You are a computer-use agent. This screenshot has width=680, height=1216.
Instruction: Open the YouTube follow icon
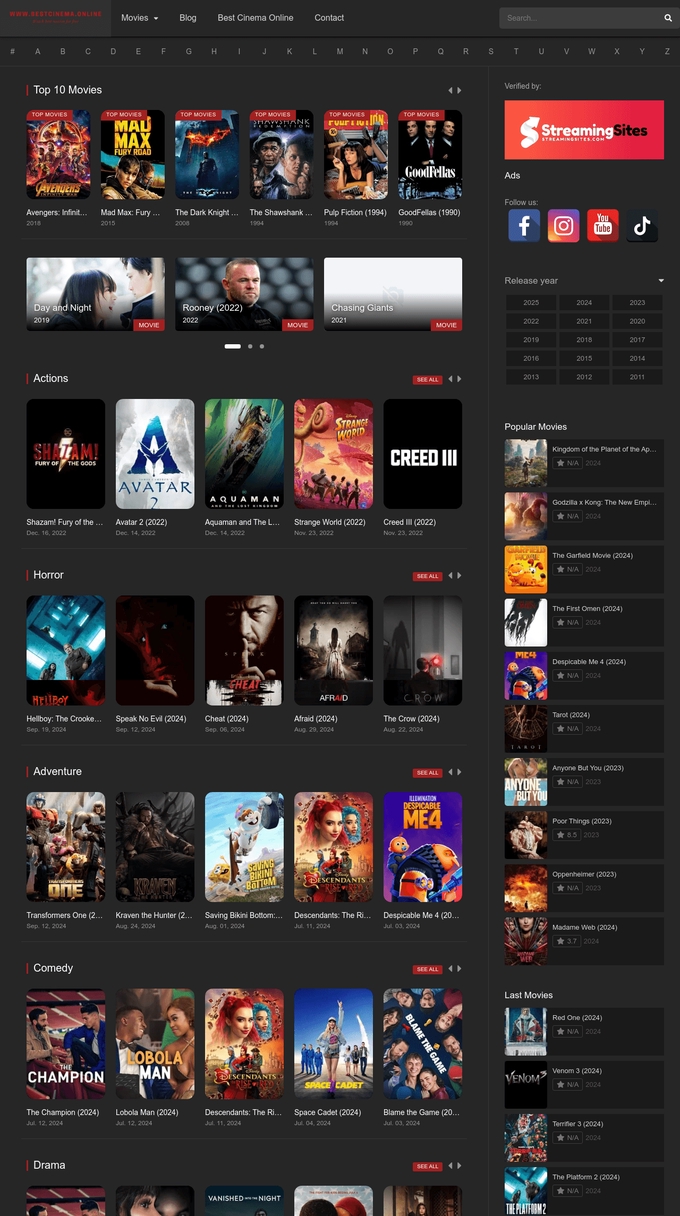click(x=602, y=226)
